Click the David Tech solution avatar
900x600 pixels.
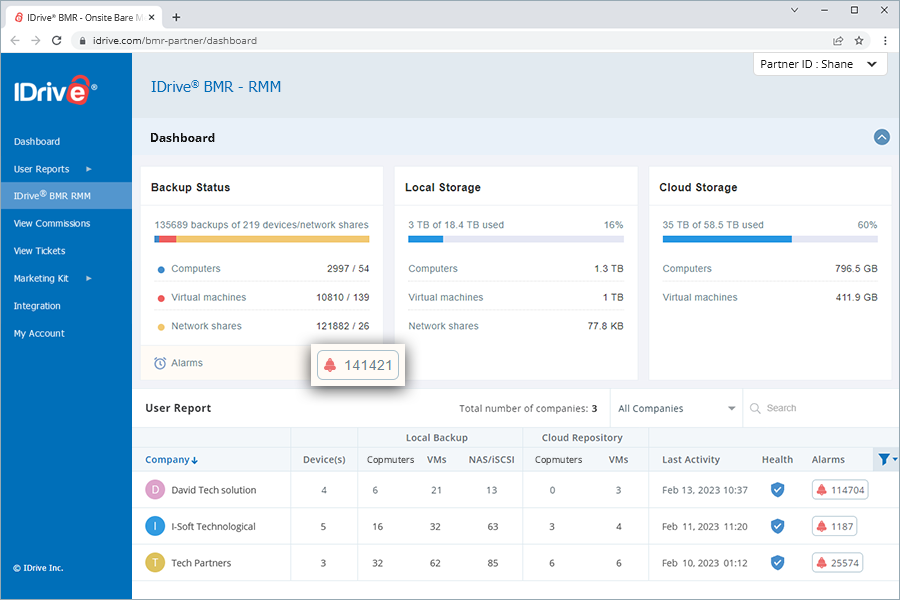coord(155,490)
